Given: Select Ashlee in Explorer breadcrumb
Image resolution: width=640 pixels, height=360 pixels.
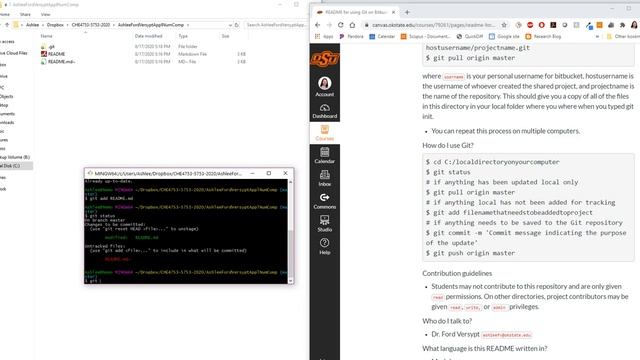Looking at the screenshot, I should coord(33,25).
